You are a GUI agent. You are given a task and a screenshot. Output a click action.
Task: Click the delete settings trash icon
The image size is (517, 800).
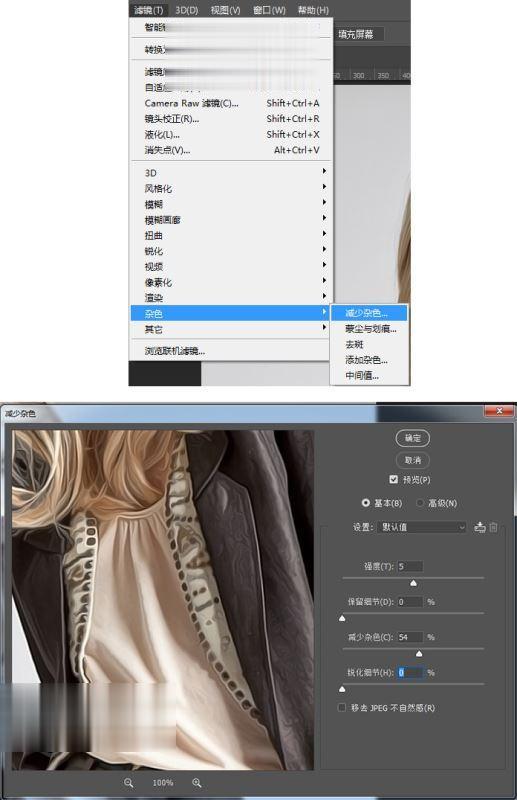494,527
